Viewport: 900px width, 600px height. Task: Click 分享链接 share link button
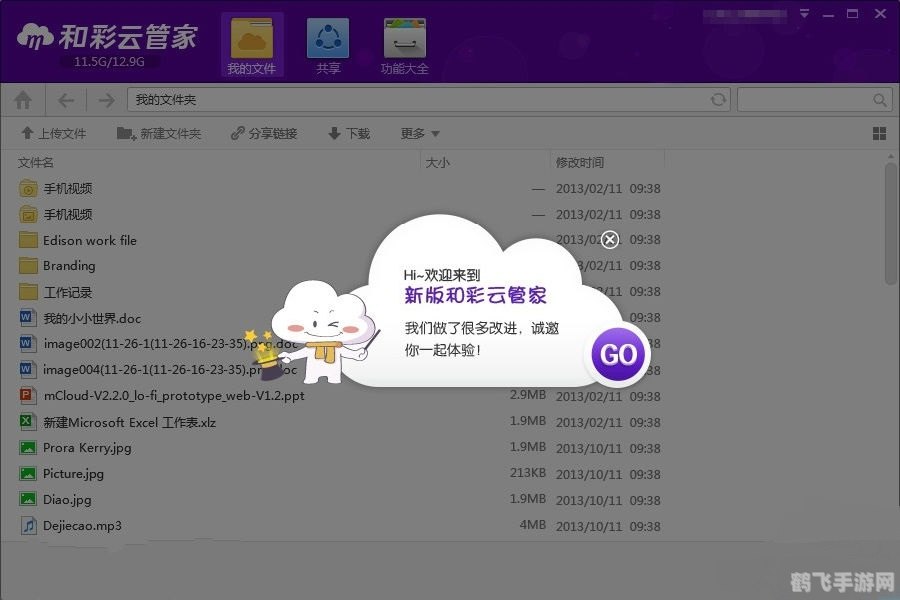(264, 133)
